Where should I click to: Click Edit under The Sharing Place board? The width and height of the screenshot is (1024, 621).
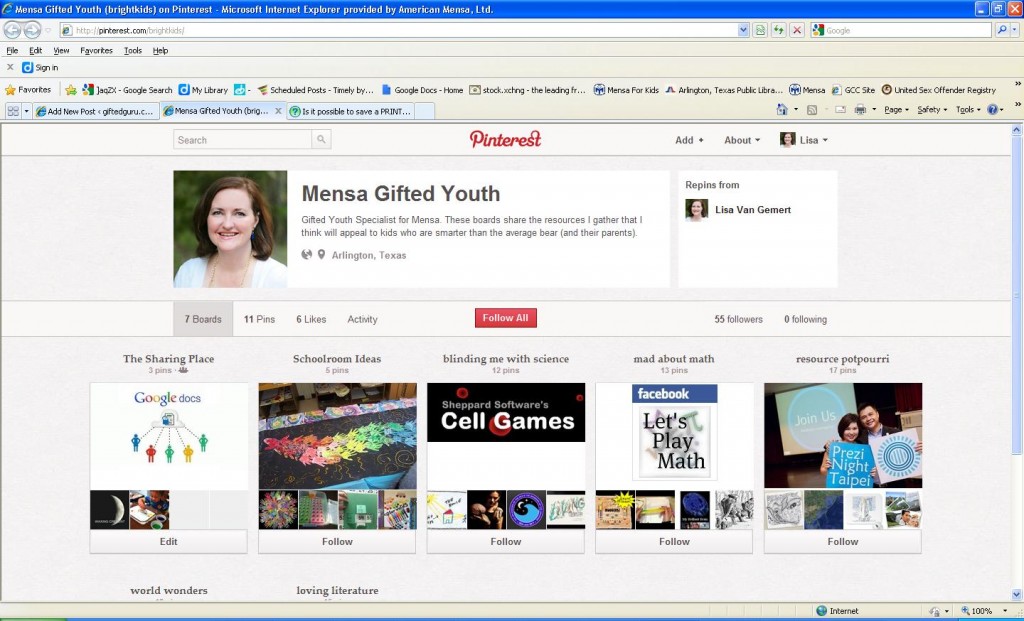pos(168,541)
